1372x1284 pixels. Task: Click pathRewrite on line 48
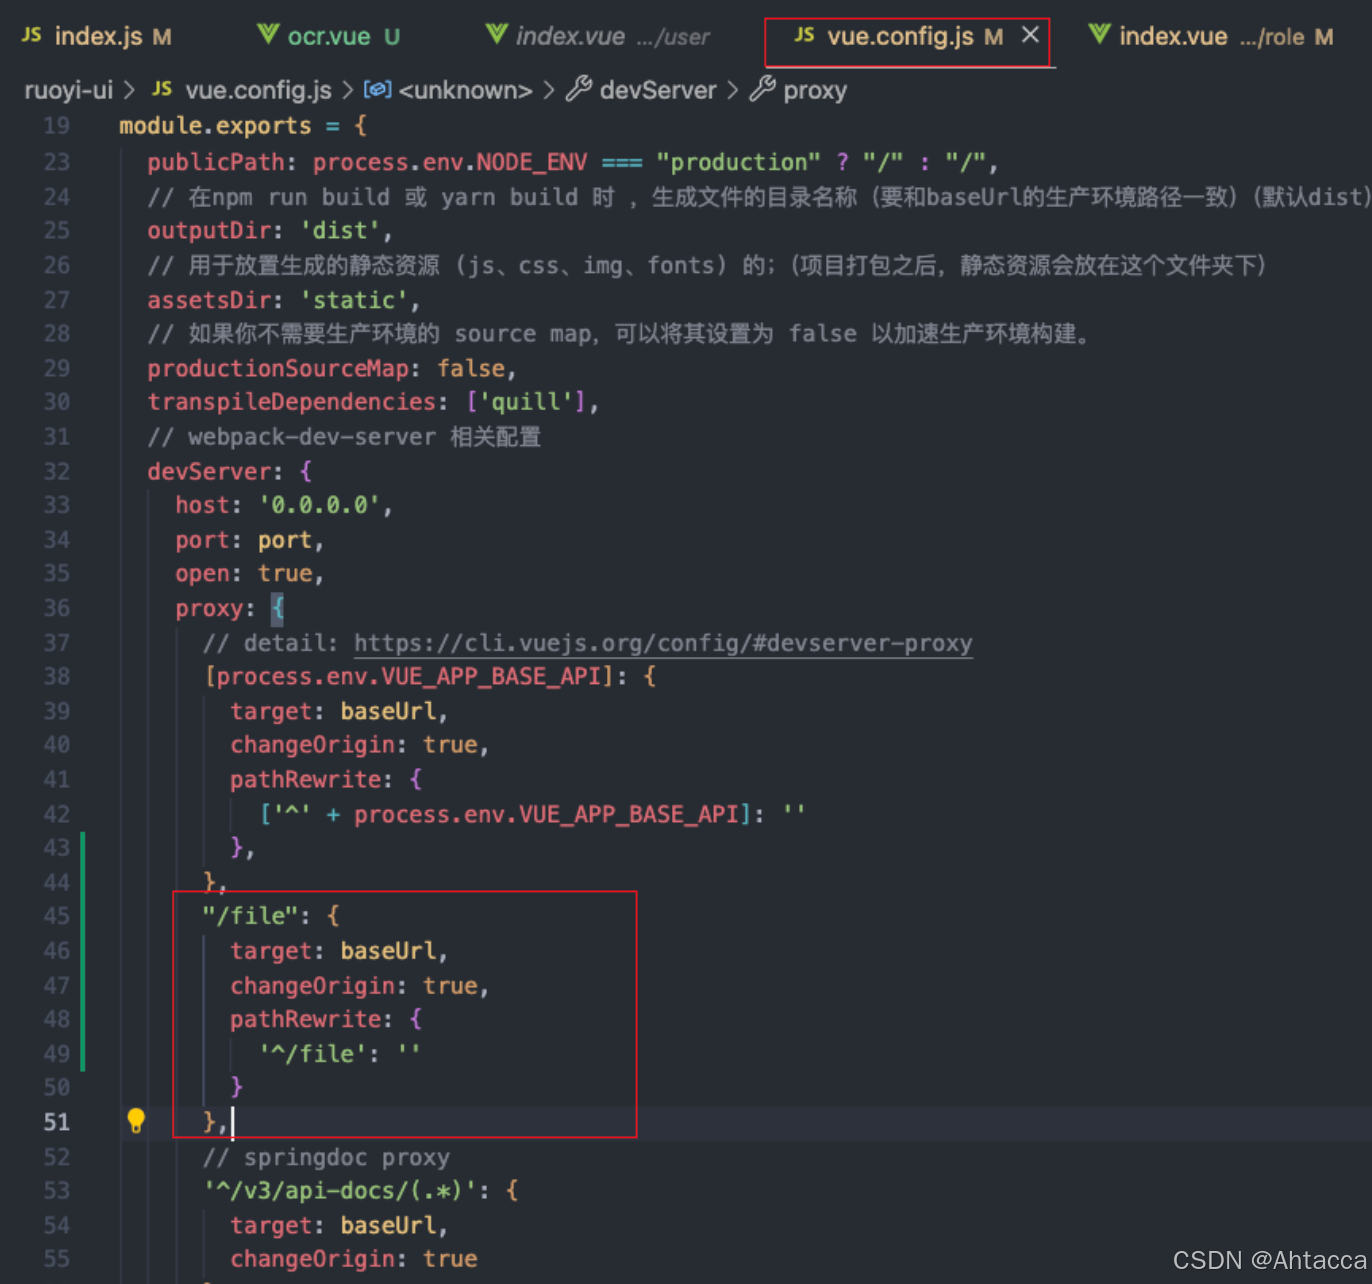[306, 1020]
